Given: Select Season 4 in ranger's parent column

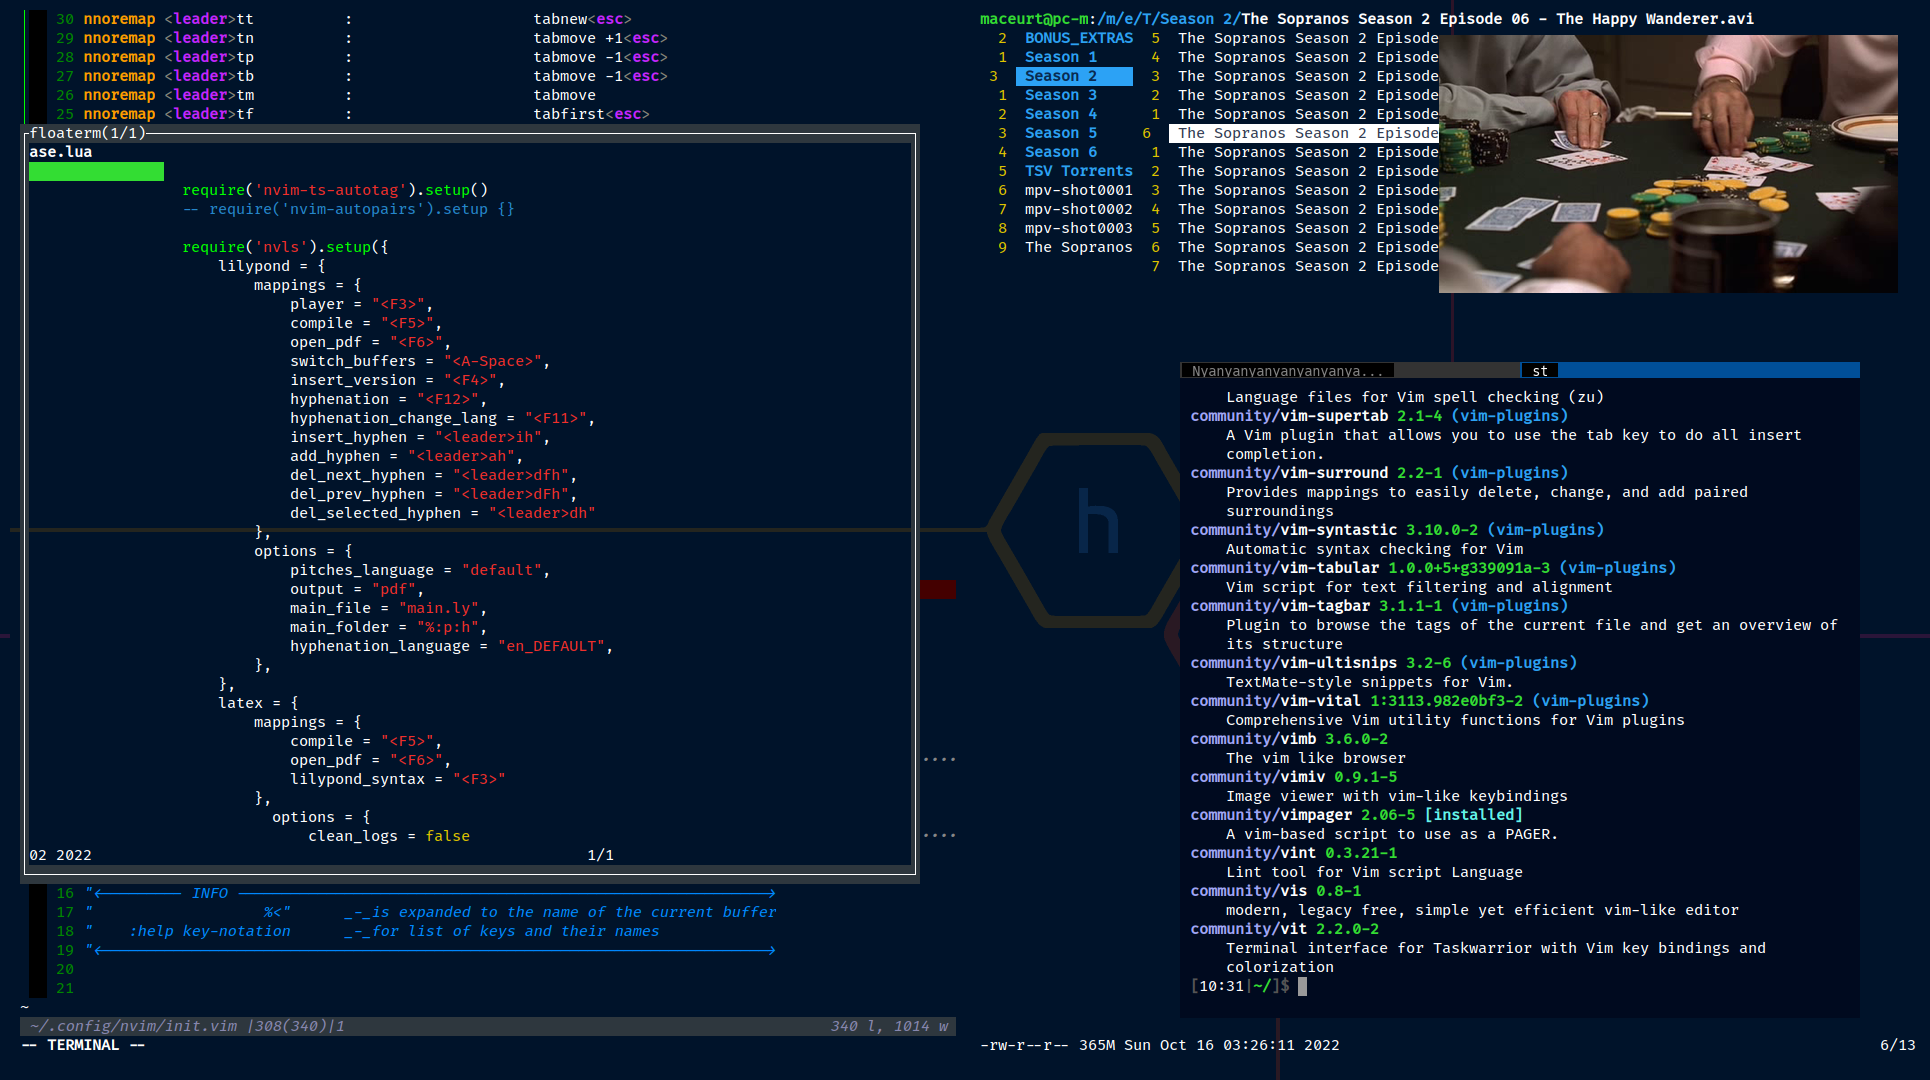Looking at the screenshot, I should click(x=1061, y=114).
